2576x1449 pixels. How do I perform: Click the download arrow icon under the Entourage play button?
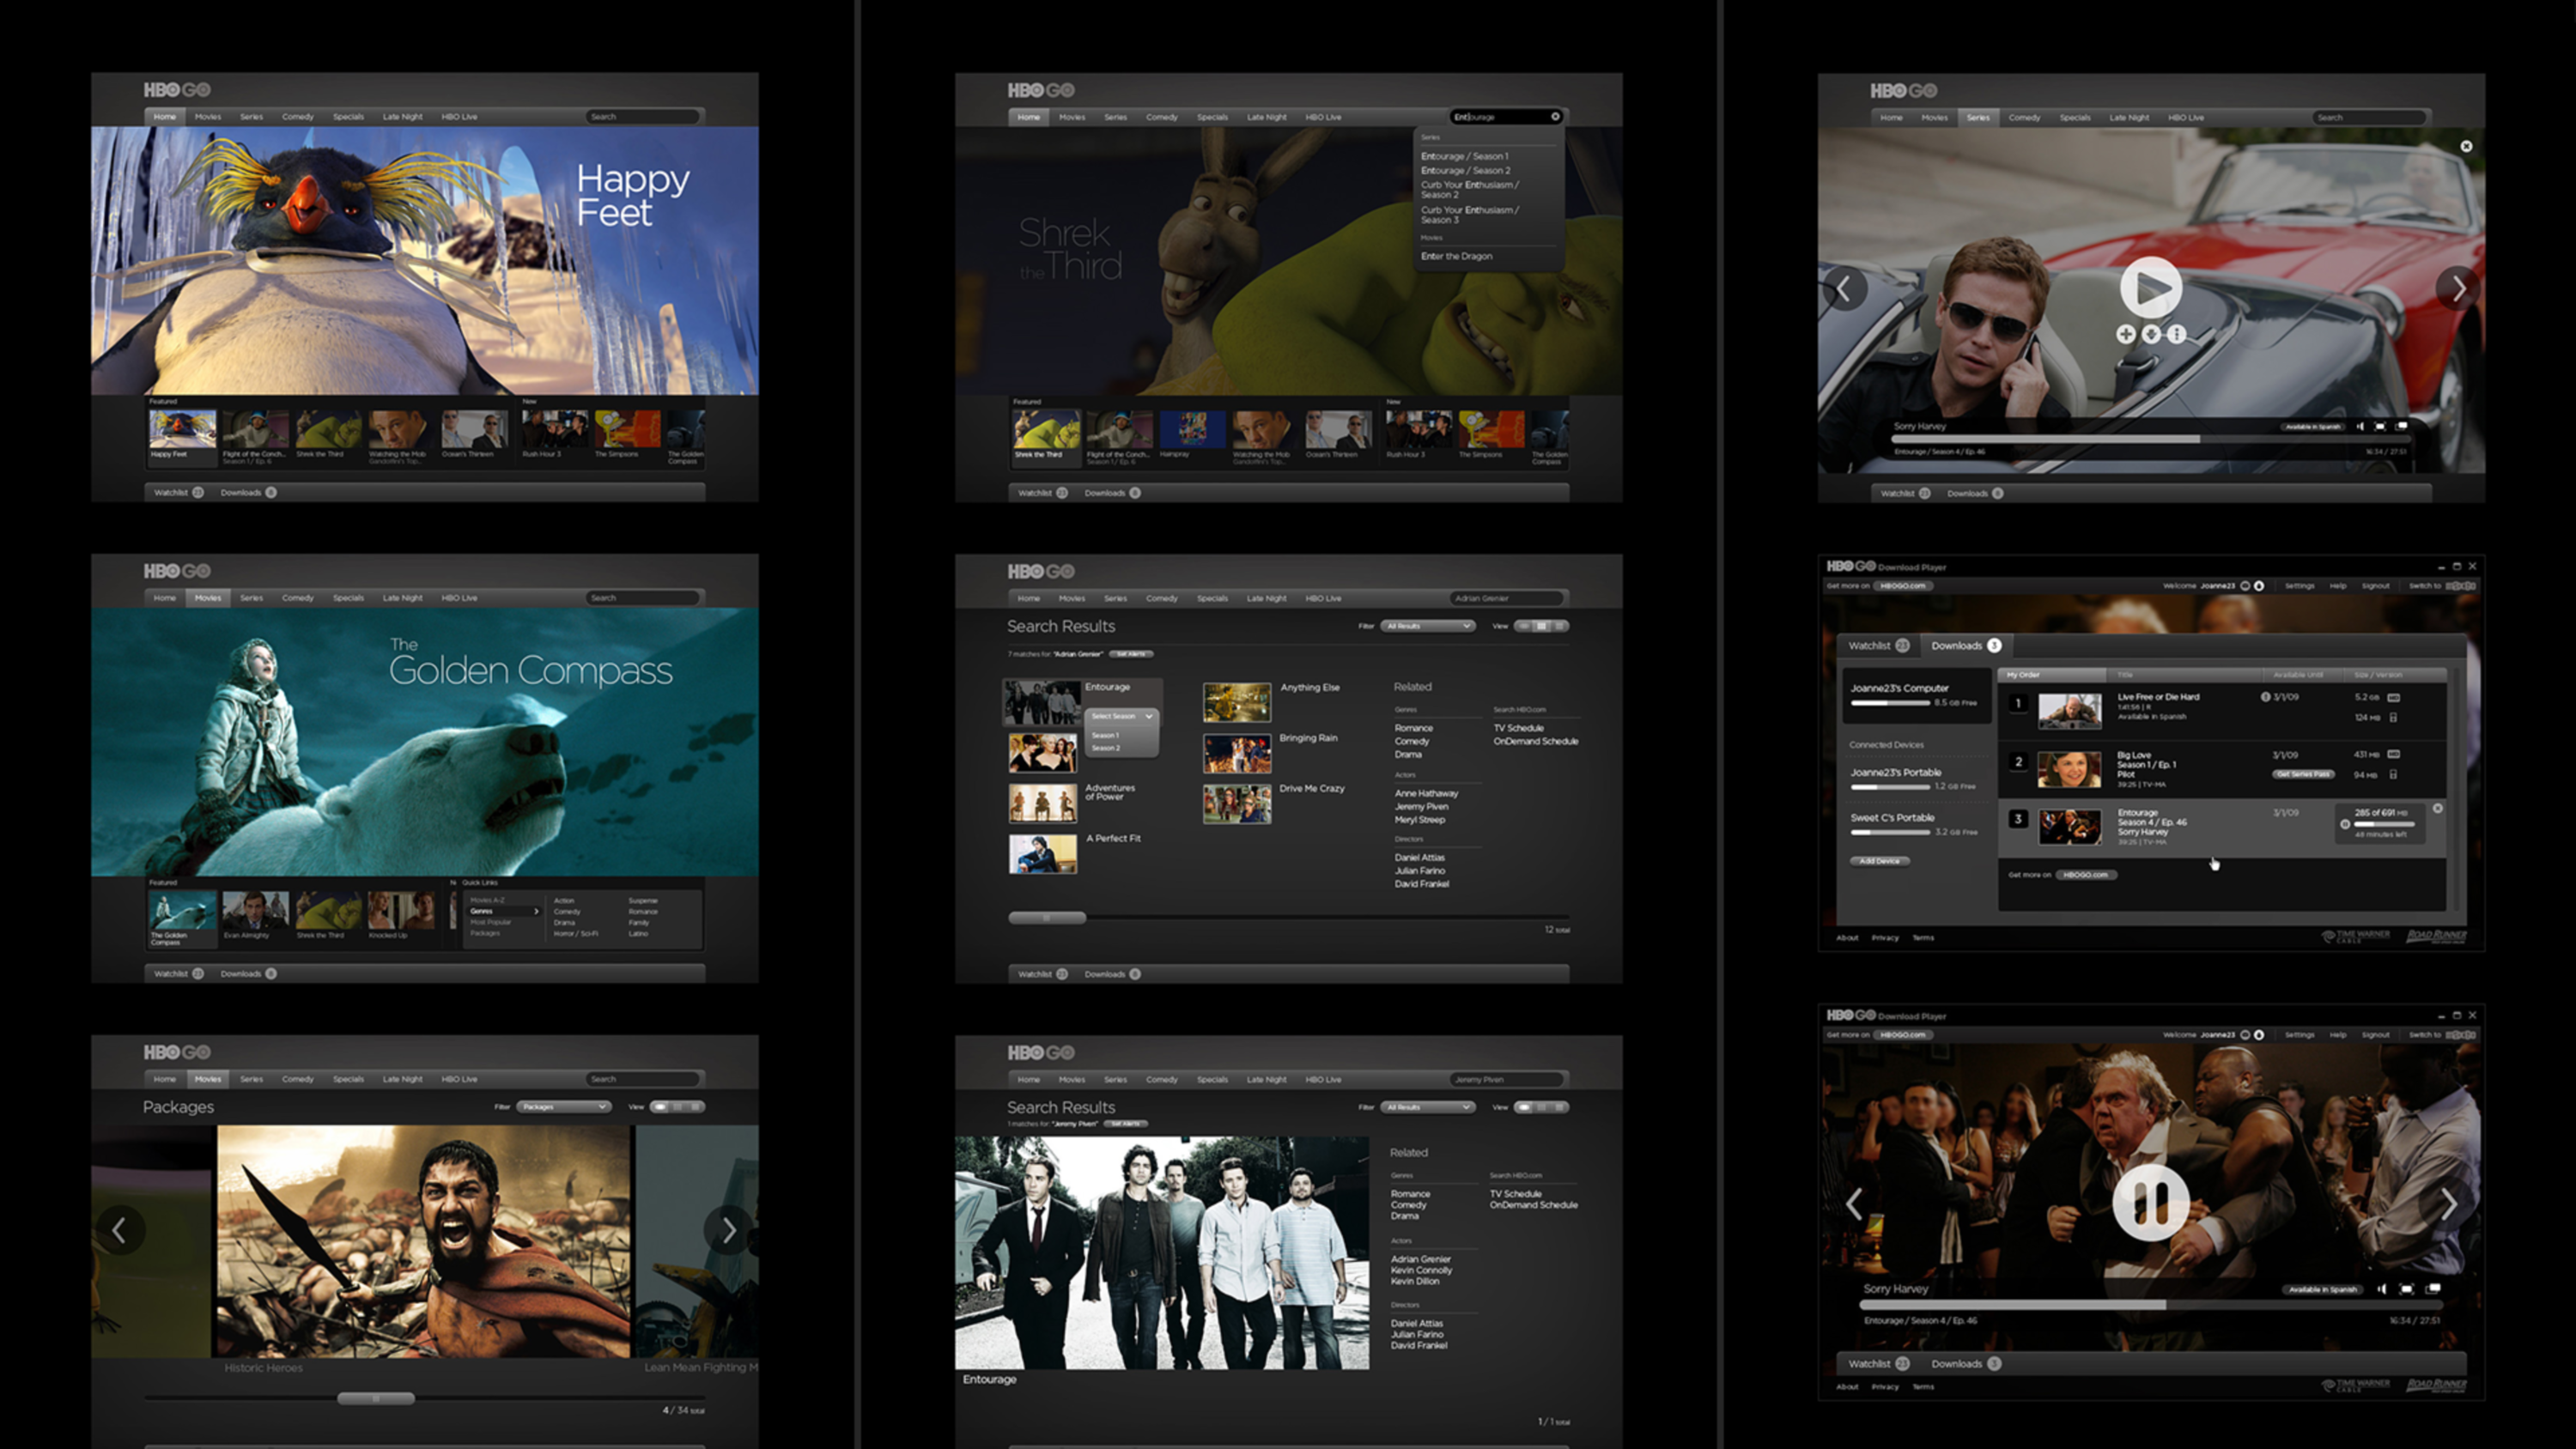[x=2151, y=334]
